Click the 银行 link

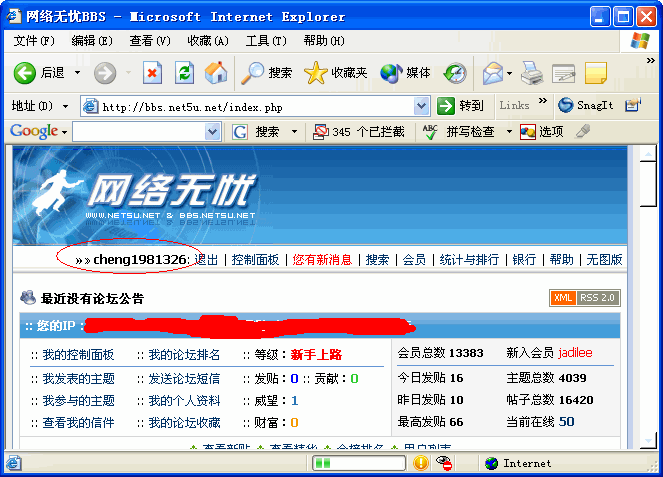(524, 260)
